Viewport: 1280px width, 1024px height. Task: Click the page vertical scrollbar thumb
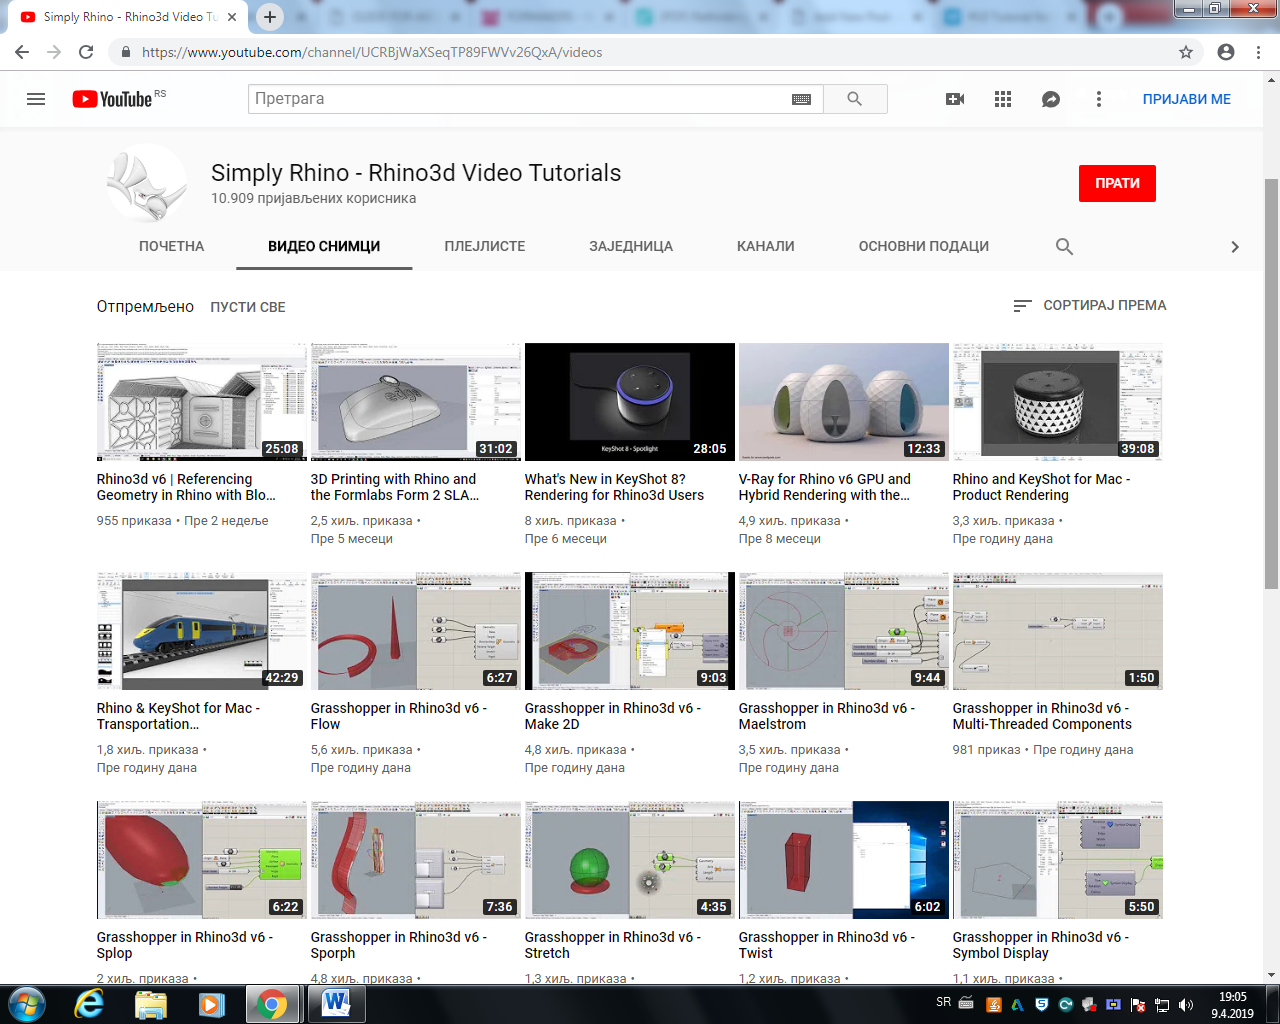[x=1271, y=384]
